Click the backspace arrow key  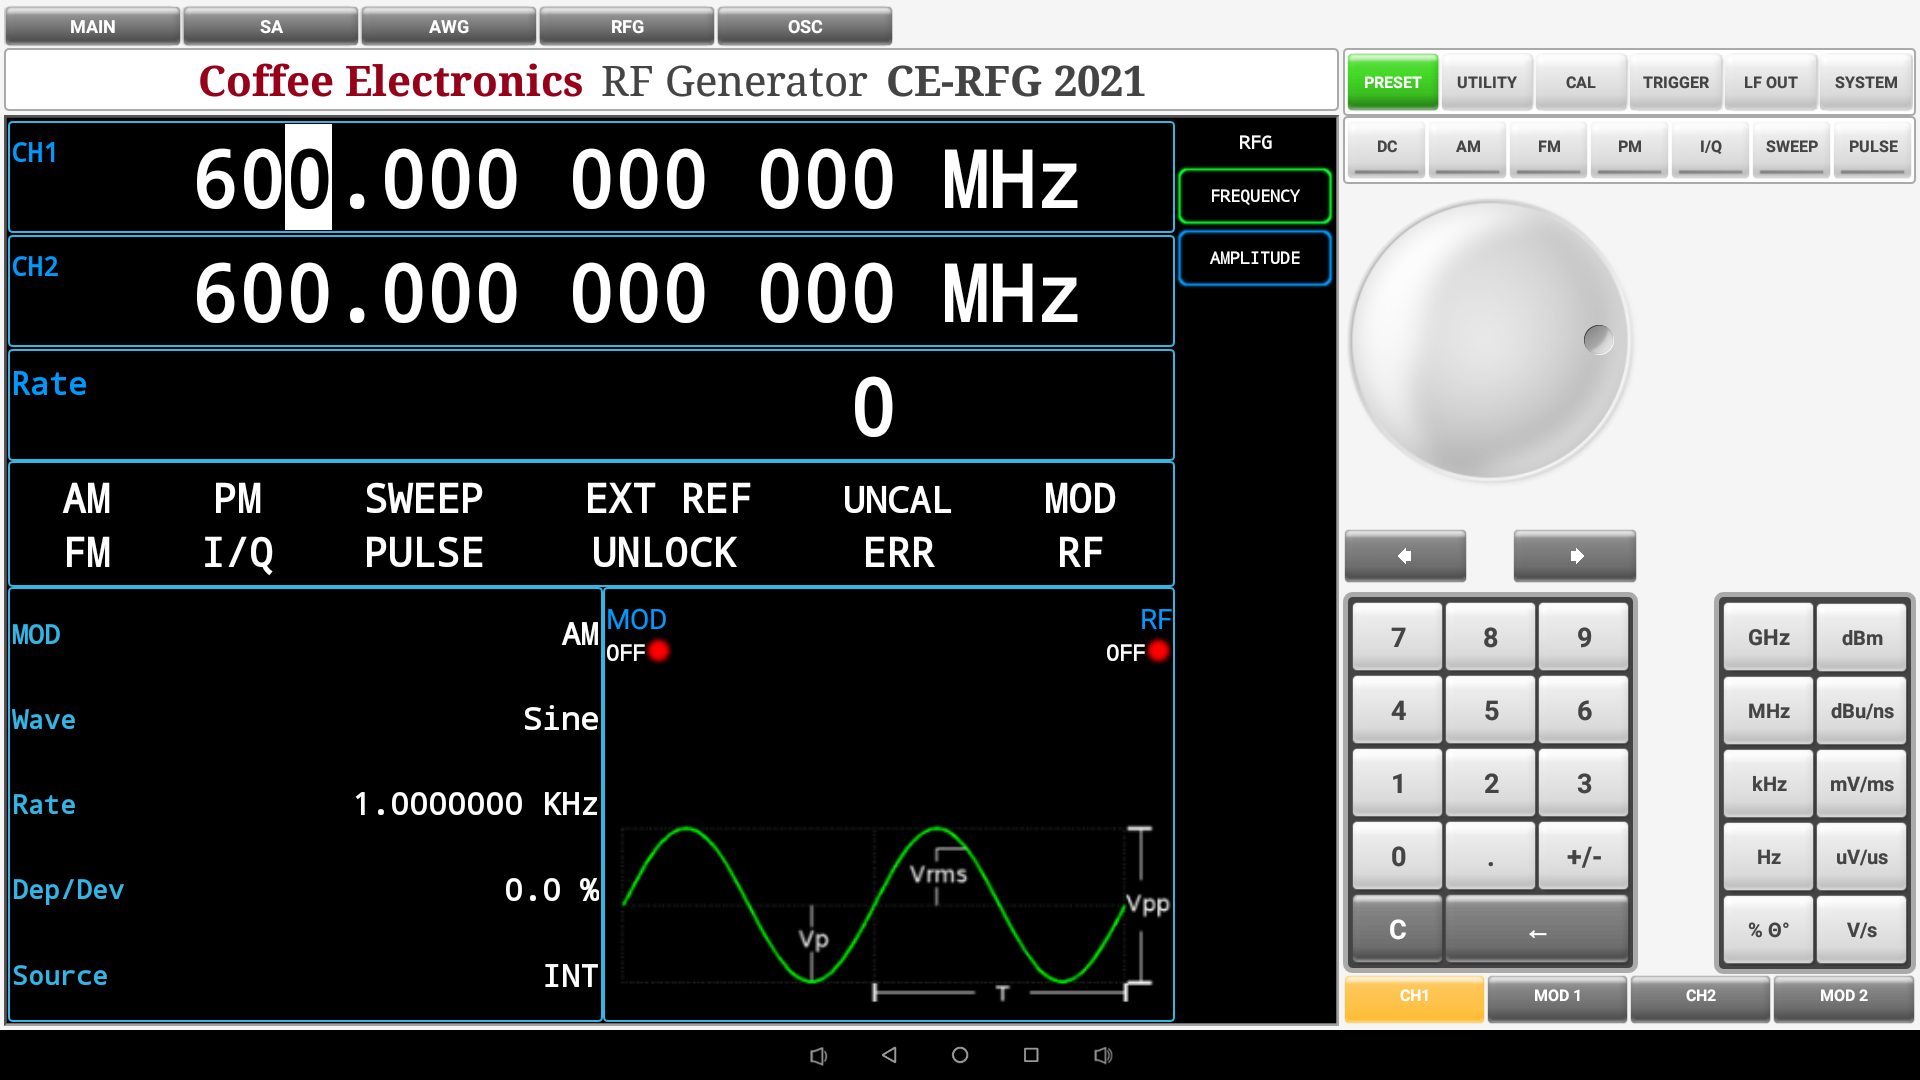[x=1537, y=931]
